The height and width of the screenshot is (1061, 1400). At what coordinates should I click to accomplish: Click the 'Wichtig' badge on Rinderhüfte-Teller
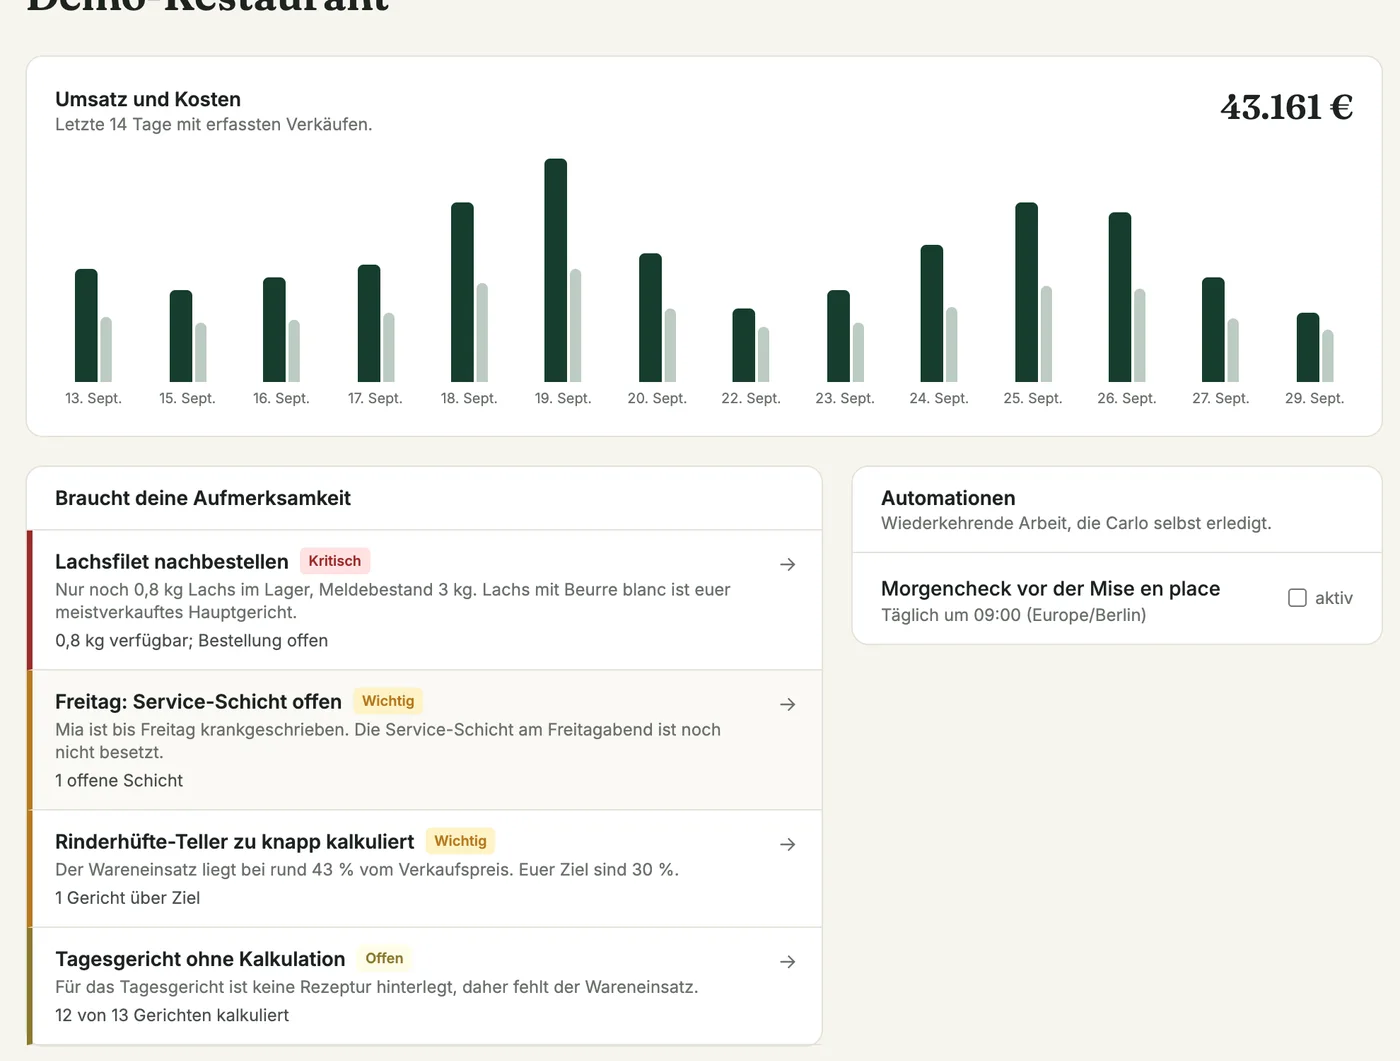click(x=460, y=841)
